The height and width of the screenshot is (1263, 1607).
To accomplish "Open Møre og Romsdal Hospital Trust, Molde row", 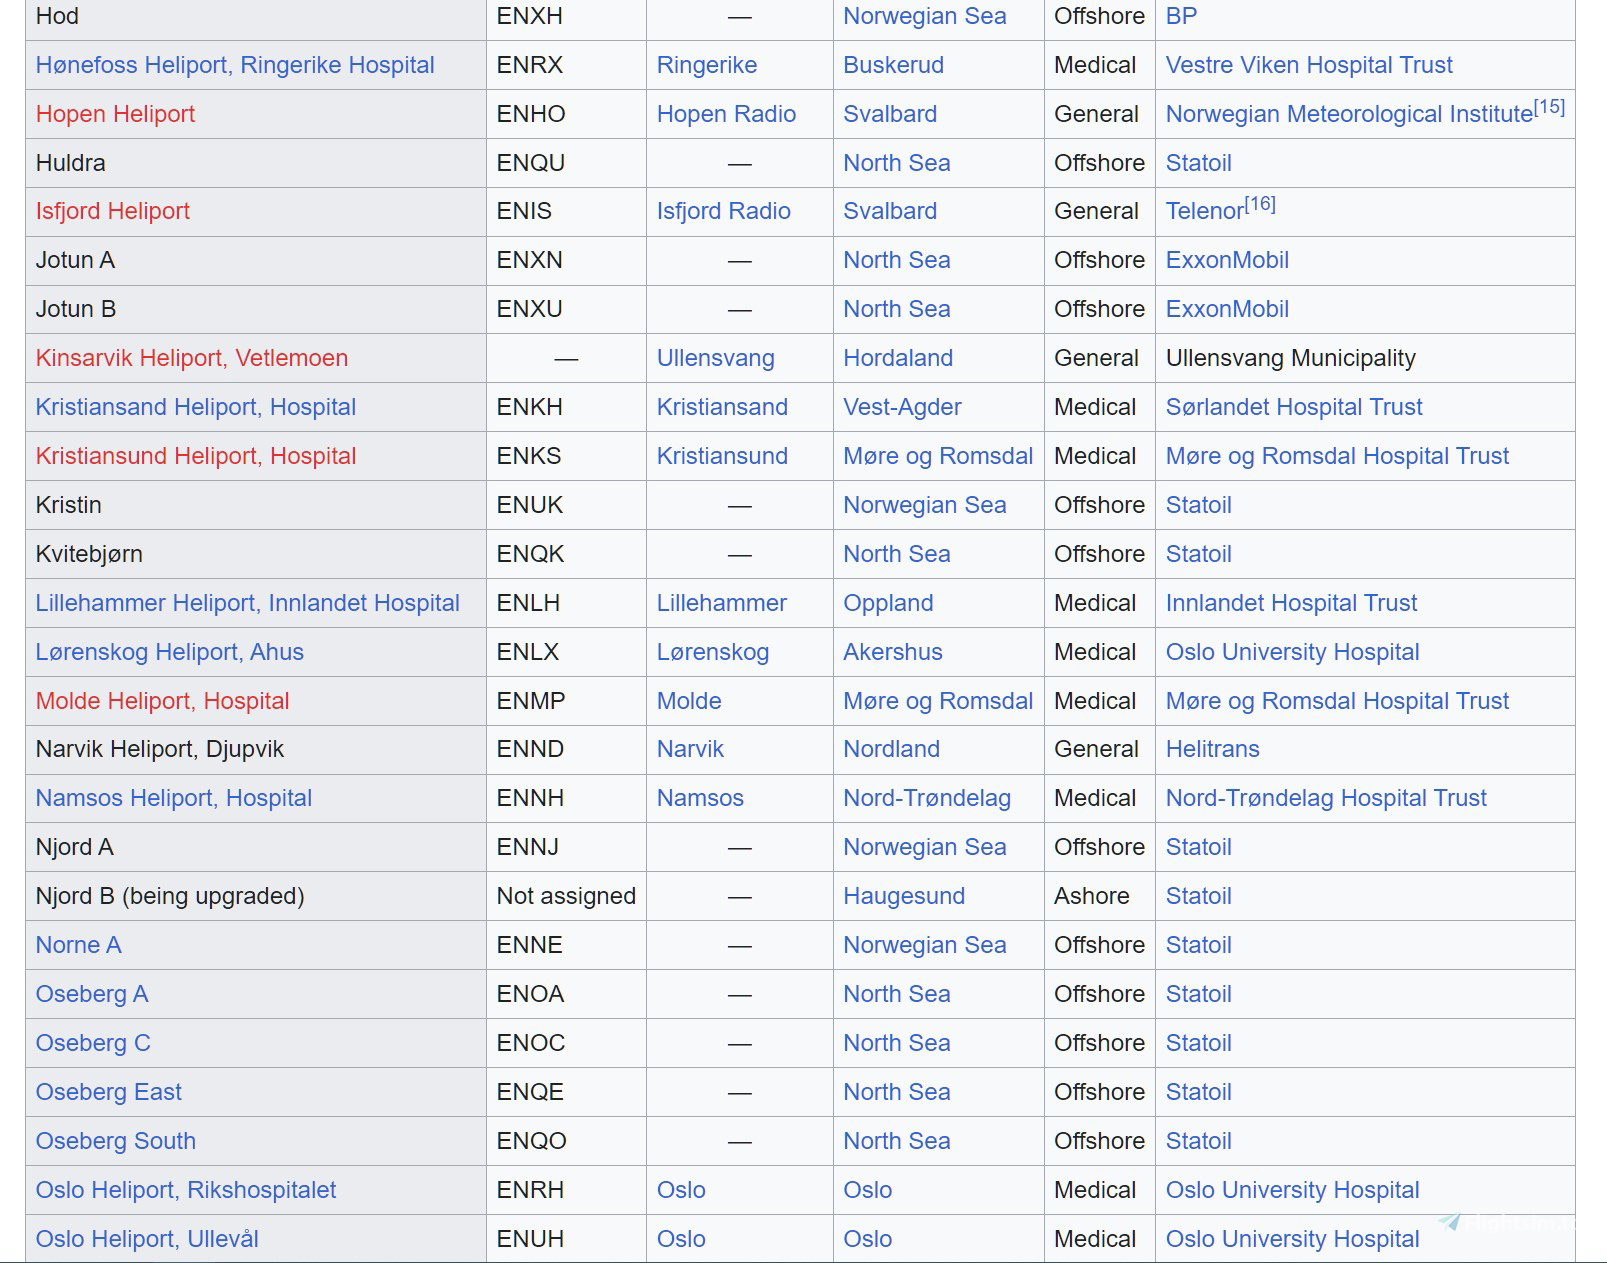I will [1337, 701].
